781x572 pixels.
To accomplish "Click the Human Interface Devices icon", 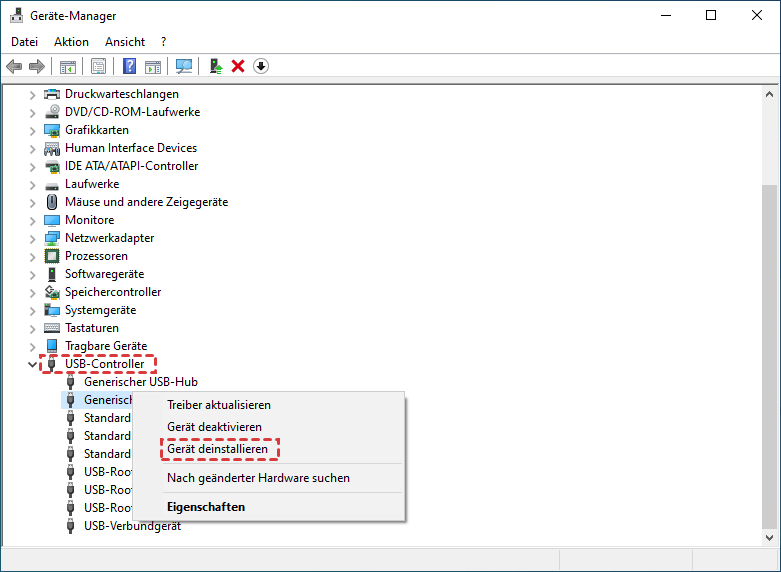I will pos(52,148).
